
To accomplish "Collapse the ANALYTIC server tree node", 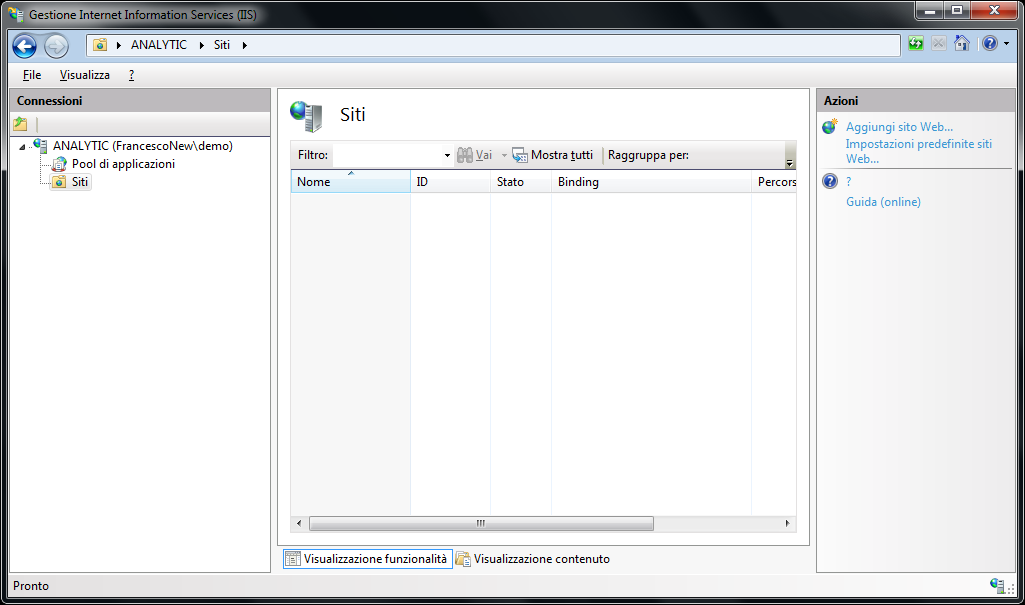I will point(22,147).
